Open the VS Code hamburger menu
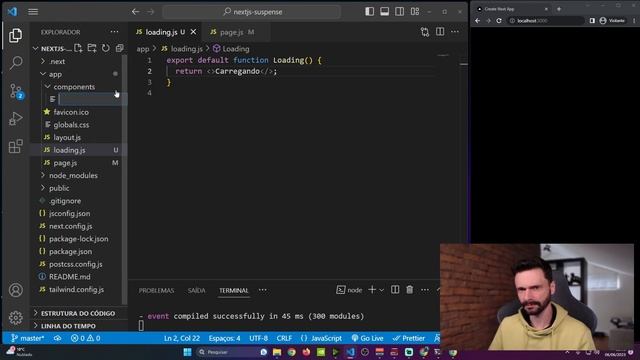Image resolution: width=640 pixels, height=360 pixels. click(33, 12)
